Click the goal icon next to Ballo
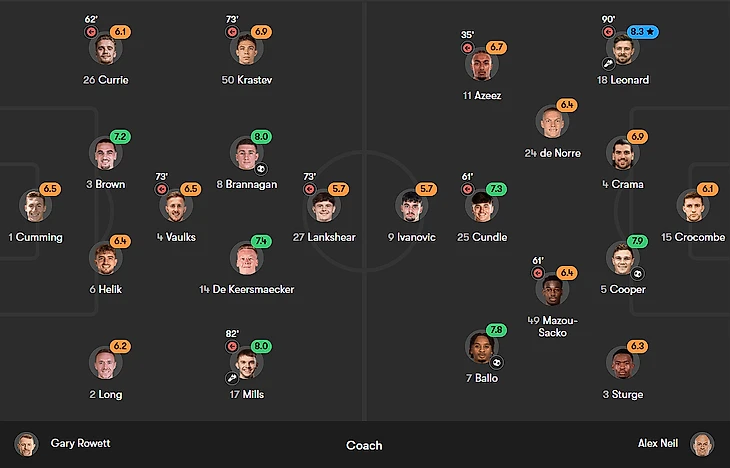730x468 pixels. (x=497, y=362)
